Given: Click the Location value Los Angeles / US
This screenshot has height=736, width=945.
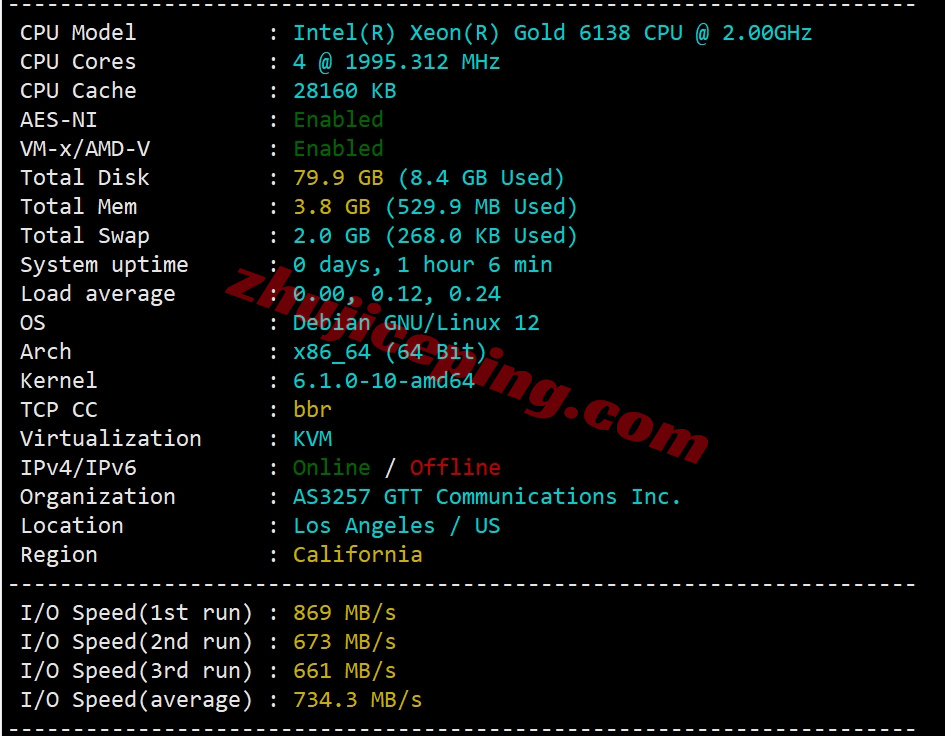Looking at the screenshot, I should pyautogui.click(x=396, y=526).
